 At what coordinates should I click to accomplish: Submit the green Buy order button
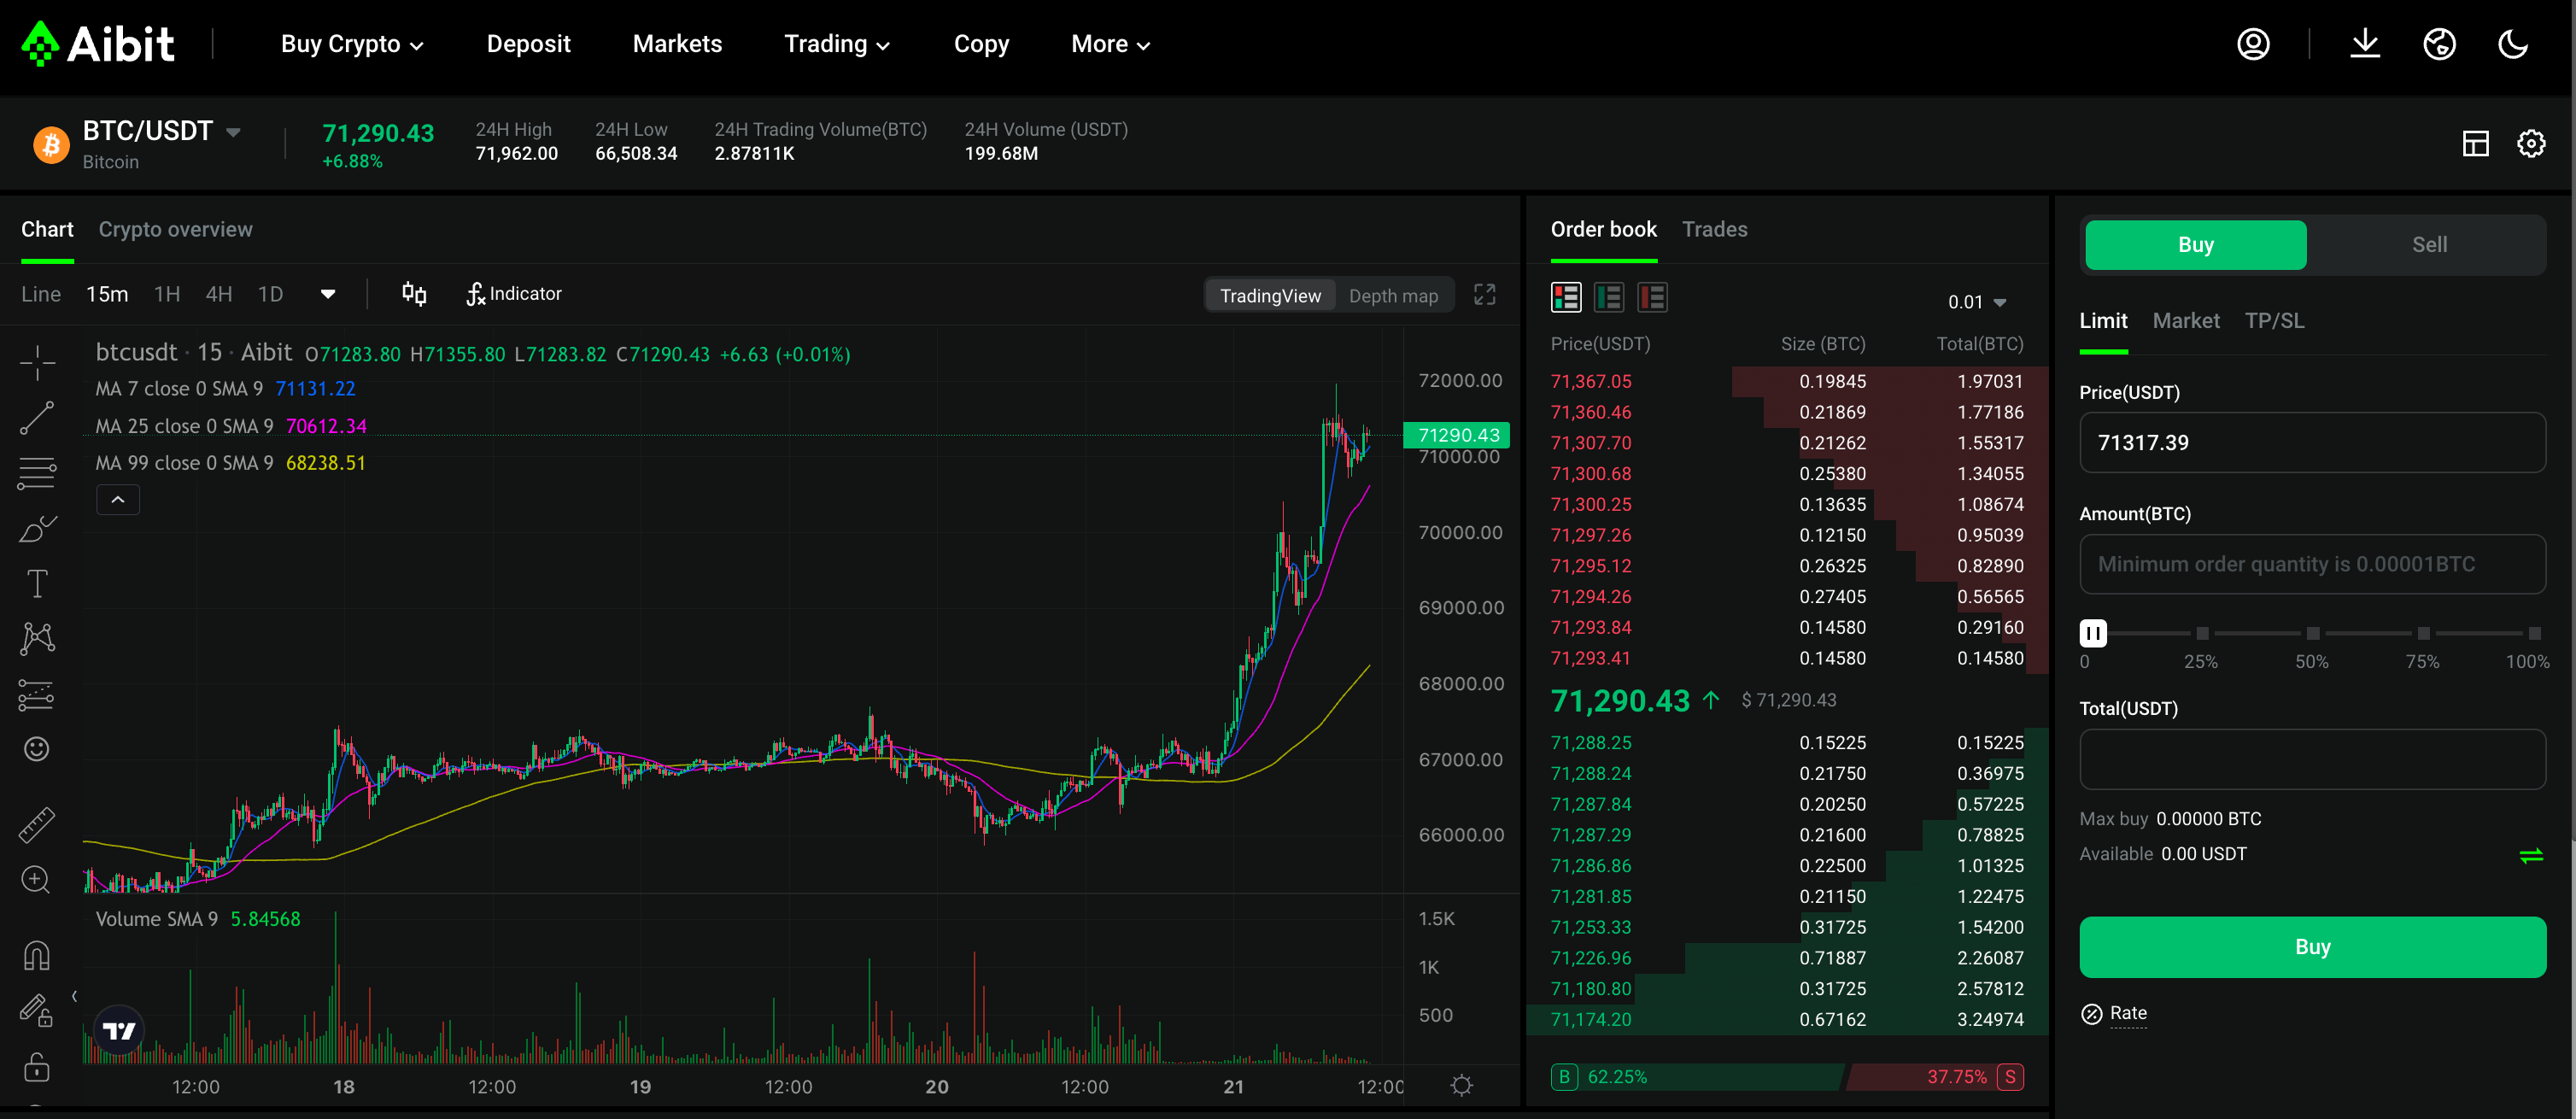2312,947
